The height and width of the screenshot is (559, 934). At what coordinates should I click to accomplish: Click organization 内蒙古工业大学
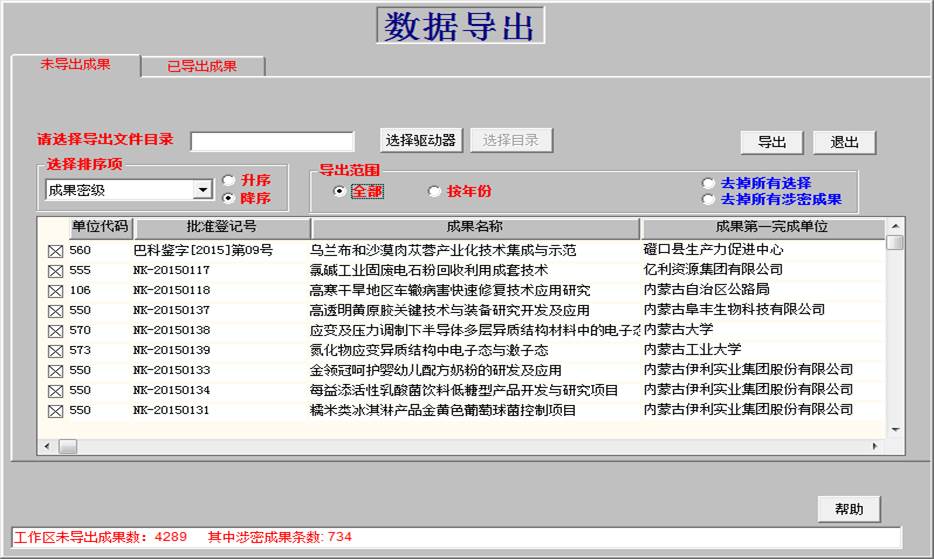[692, 349]
